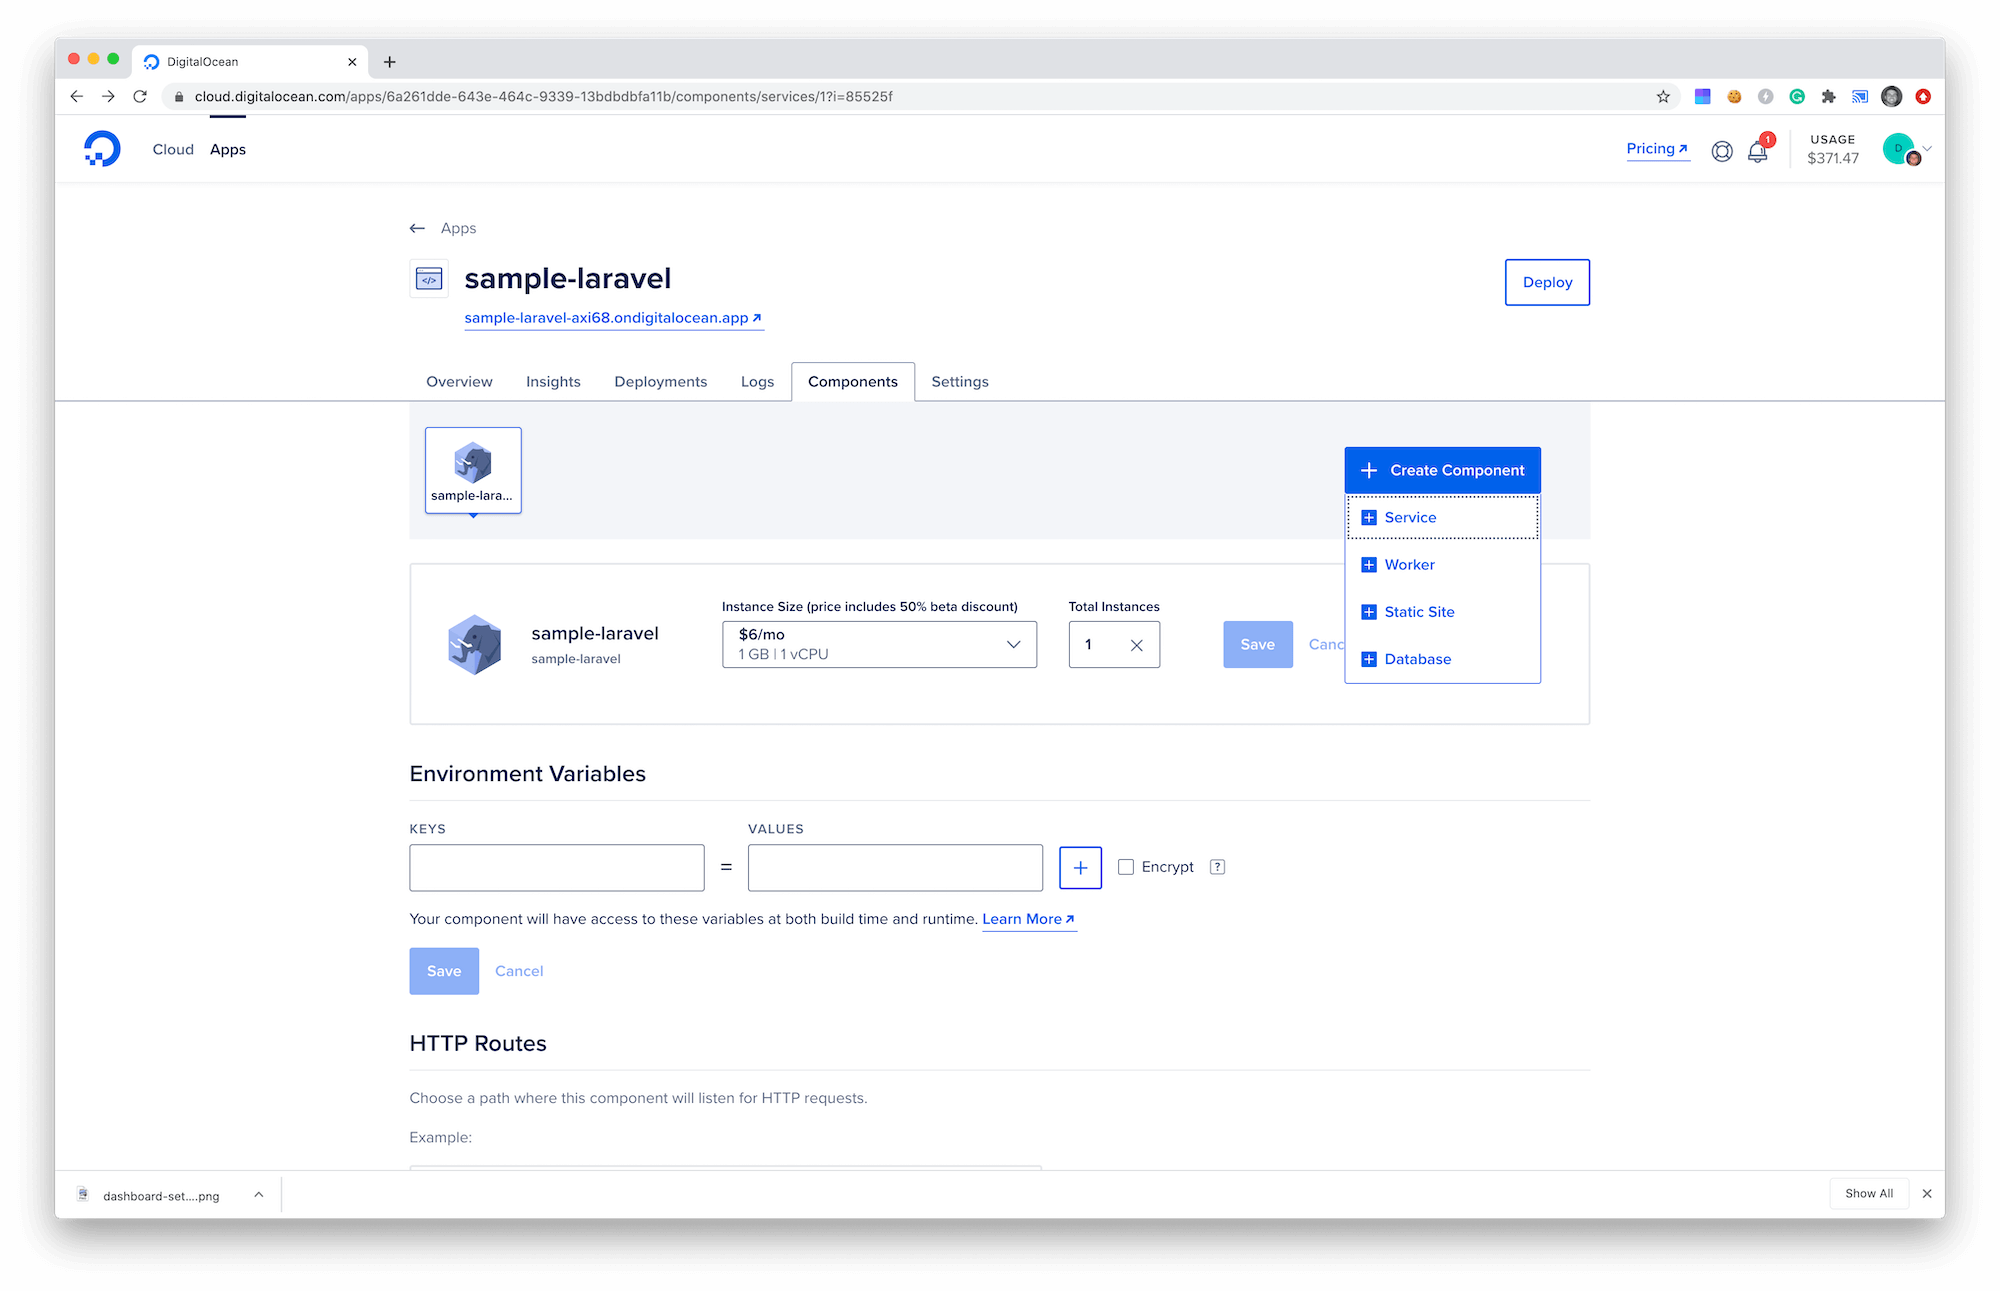2000x1291 pixels.
Task: Toggle the Encrypt checkbox
Action: click(1126, 867)
